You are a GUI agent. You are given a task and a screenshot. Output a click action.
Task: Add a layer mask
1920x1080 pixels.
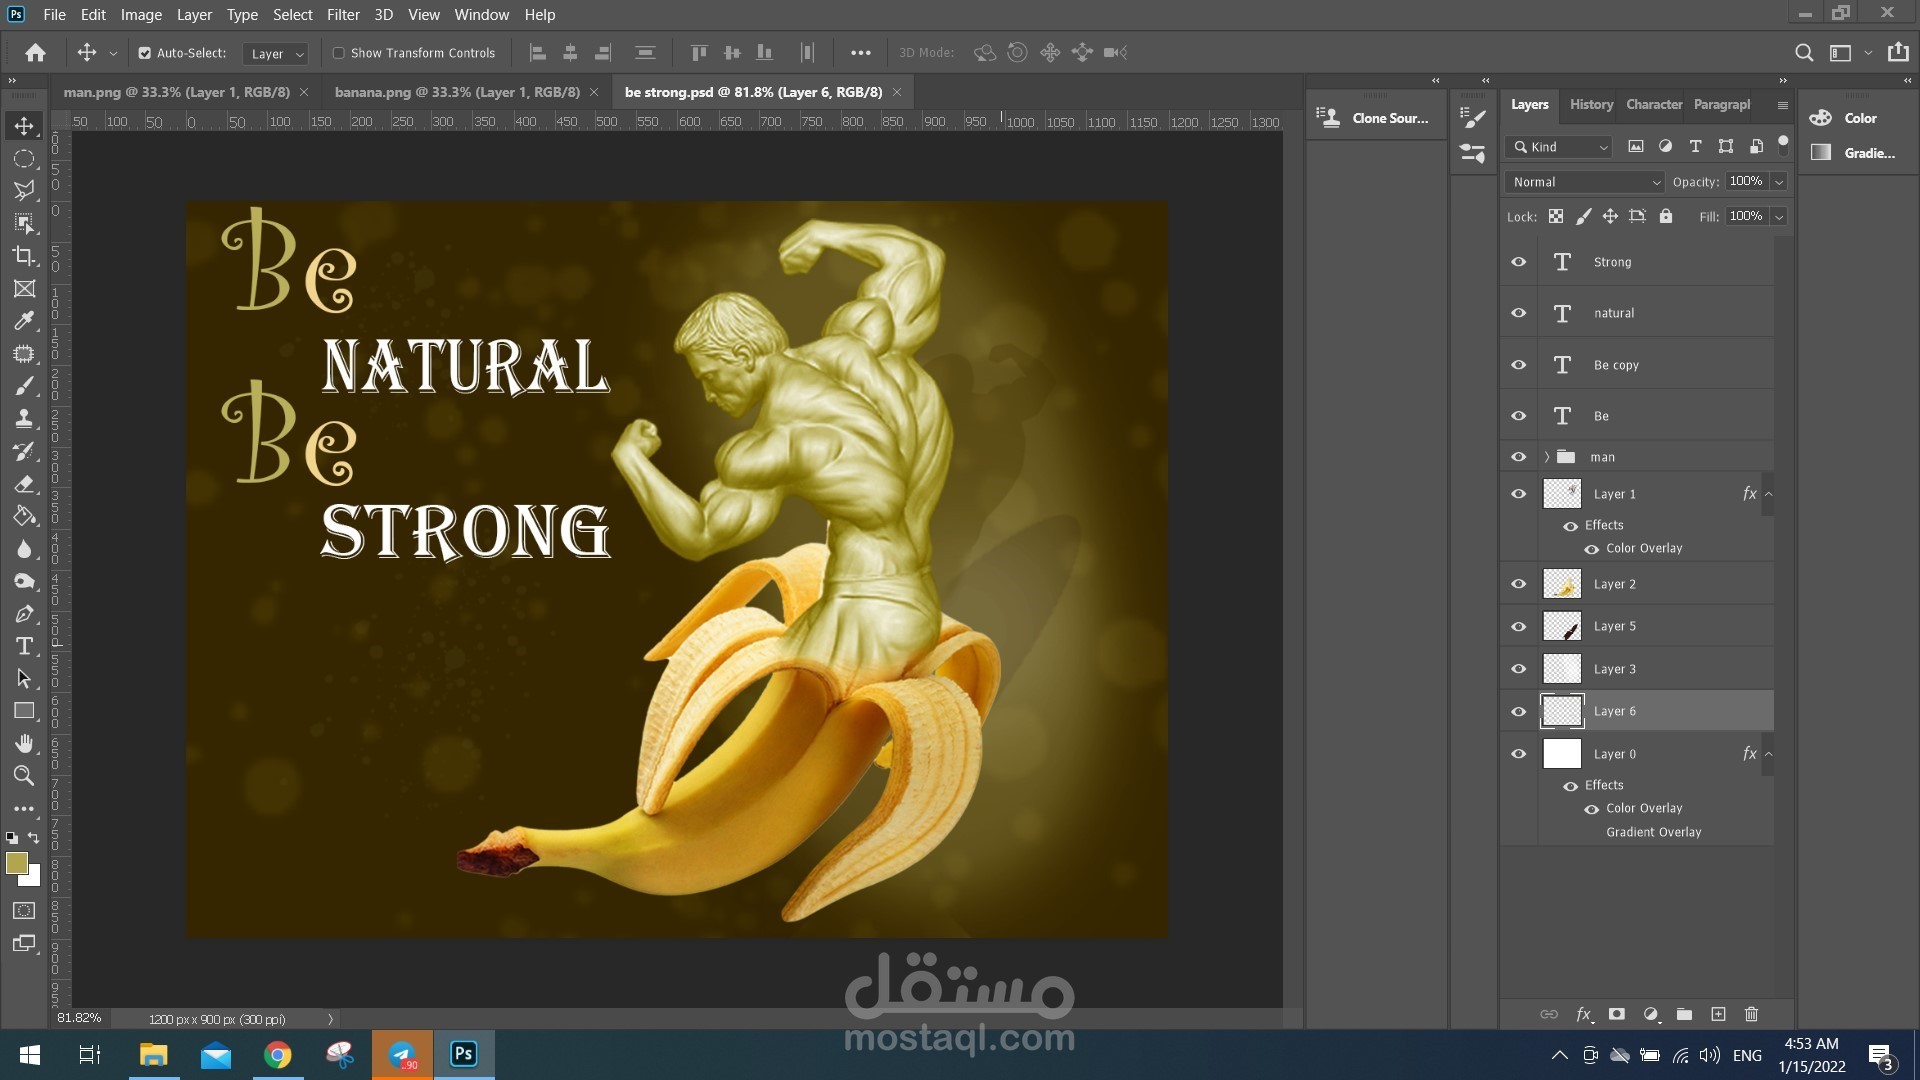pos(1616,1014)
